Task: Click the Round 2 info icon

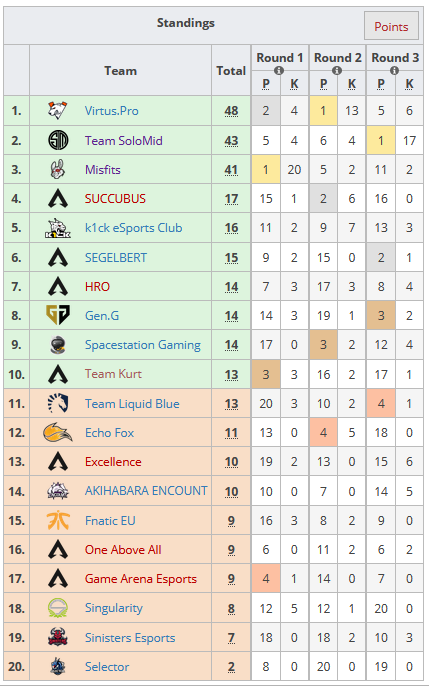Action: [337, 70]
